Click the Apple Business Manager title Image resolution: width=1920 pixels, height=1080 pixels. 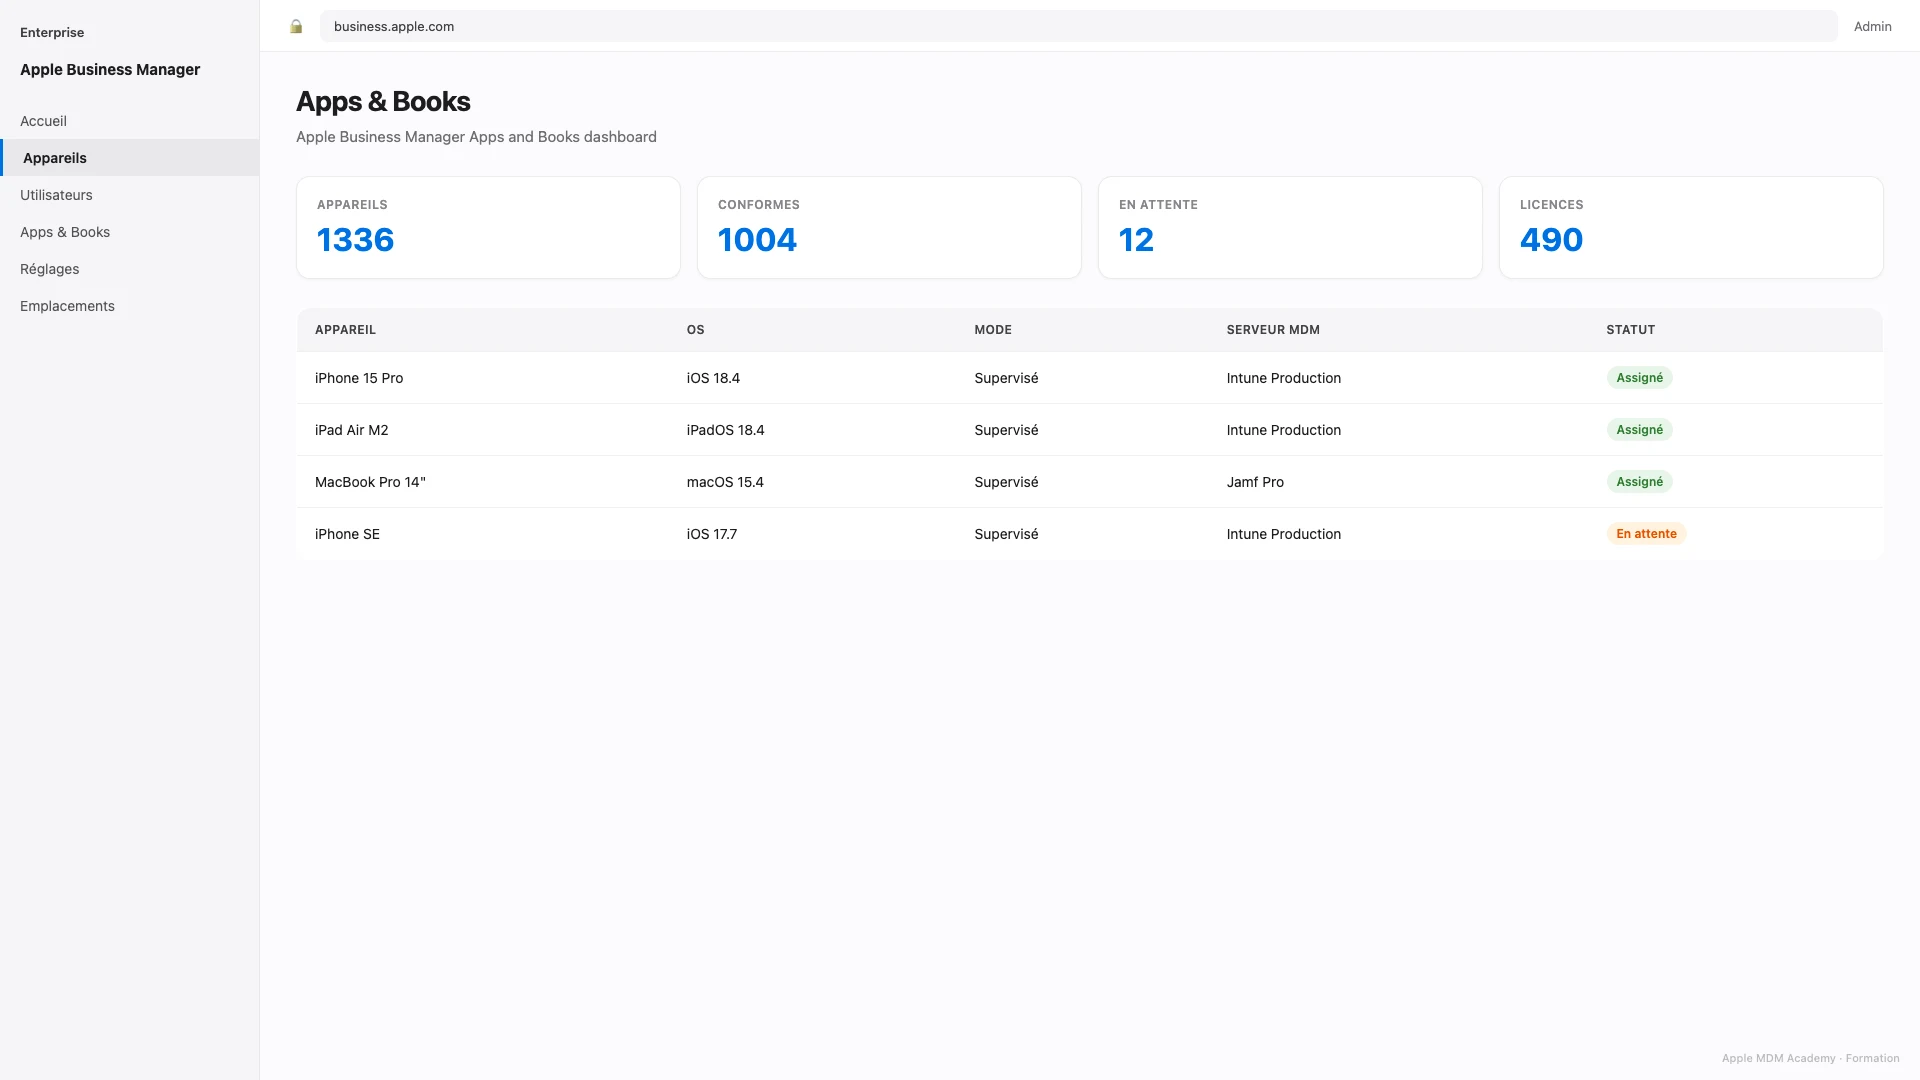click(x=110, y=70)
